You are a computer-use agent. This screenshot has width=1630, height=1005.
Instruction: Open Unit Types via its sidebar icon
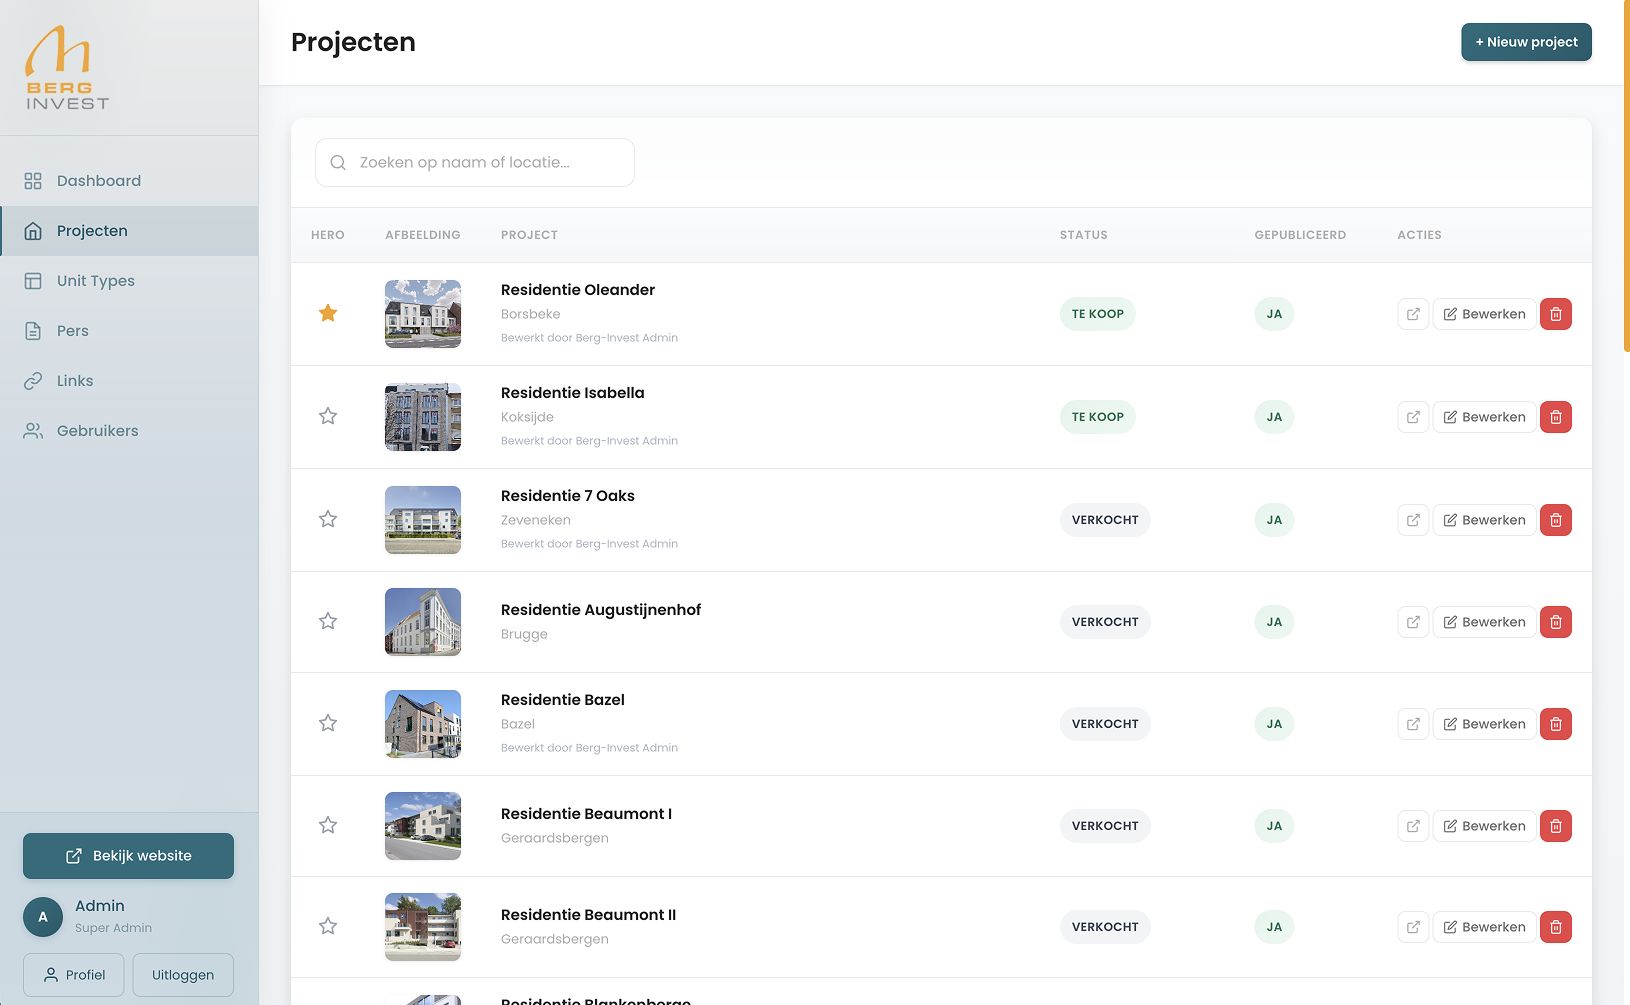click(x=33, y=280)
